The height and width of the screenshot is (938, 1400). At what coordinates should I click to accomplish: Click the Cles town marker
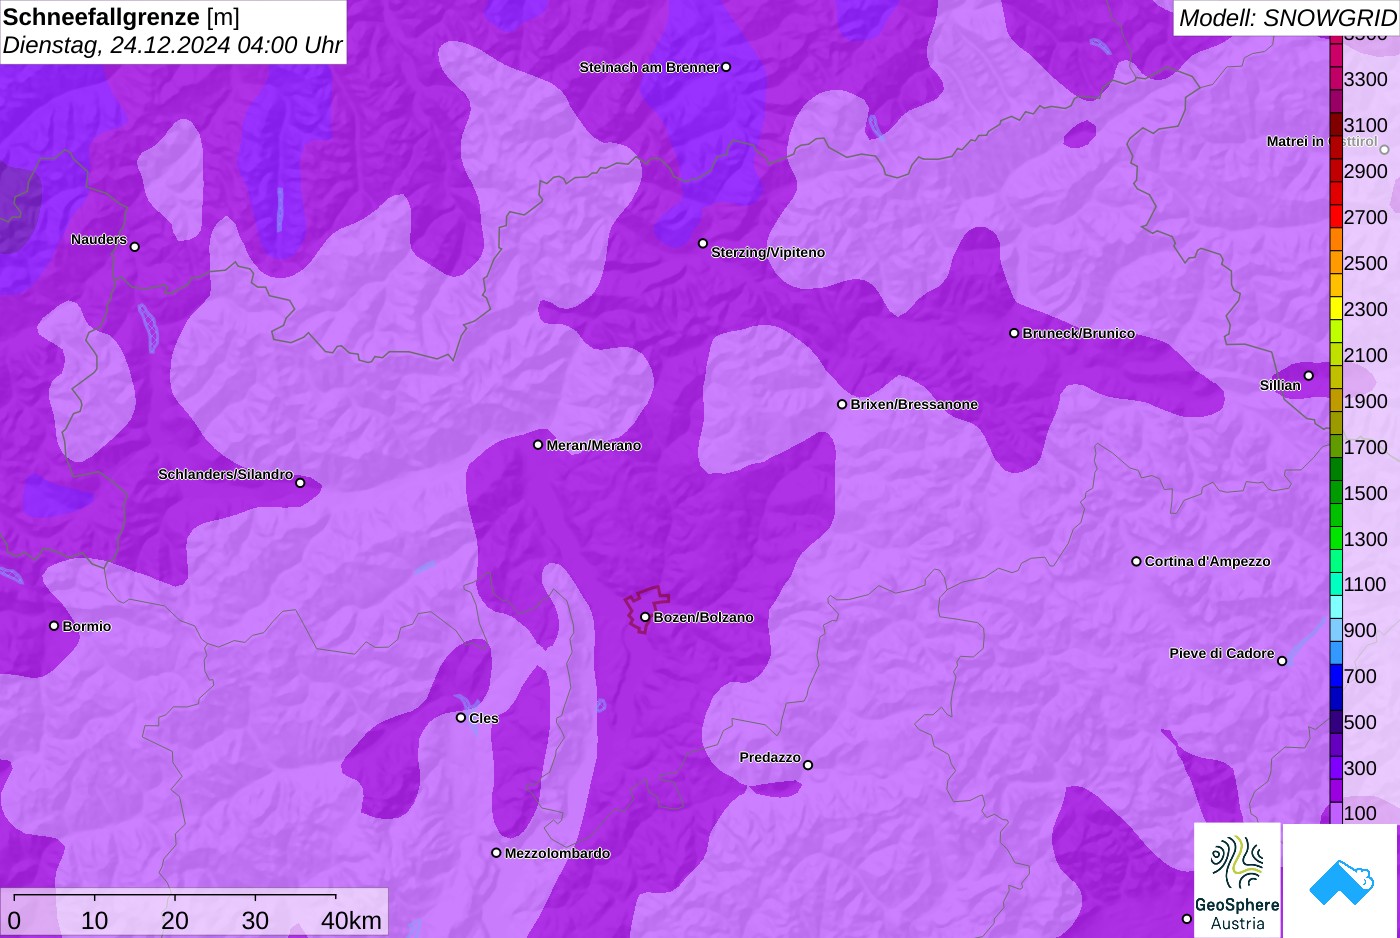pyautogui.click(x=461, y=718)
